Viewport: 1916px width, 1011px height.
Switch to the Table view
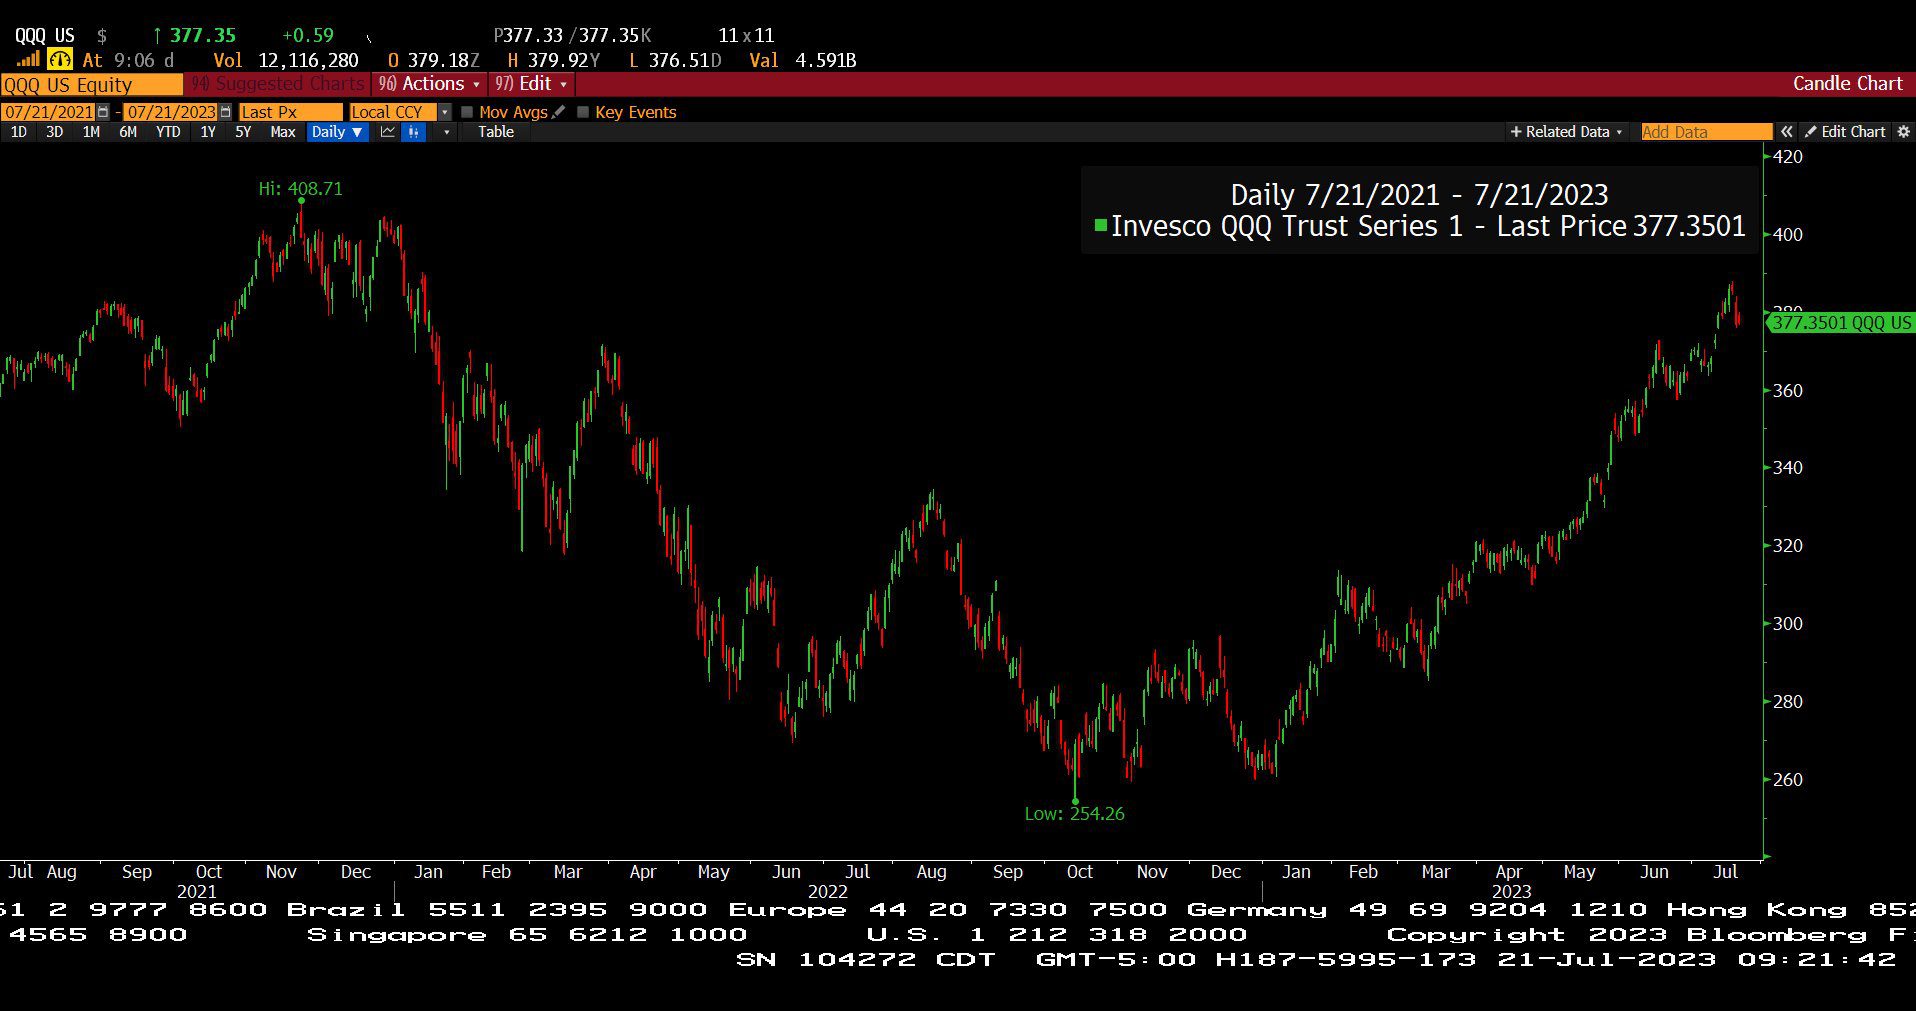496,132
